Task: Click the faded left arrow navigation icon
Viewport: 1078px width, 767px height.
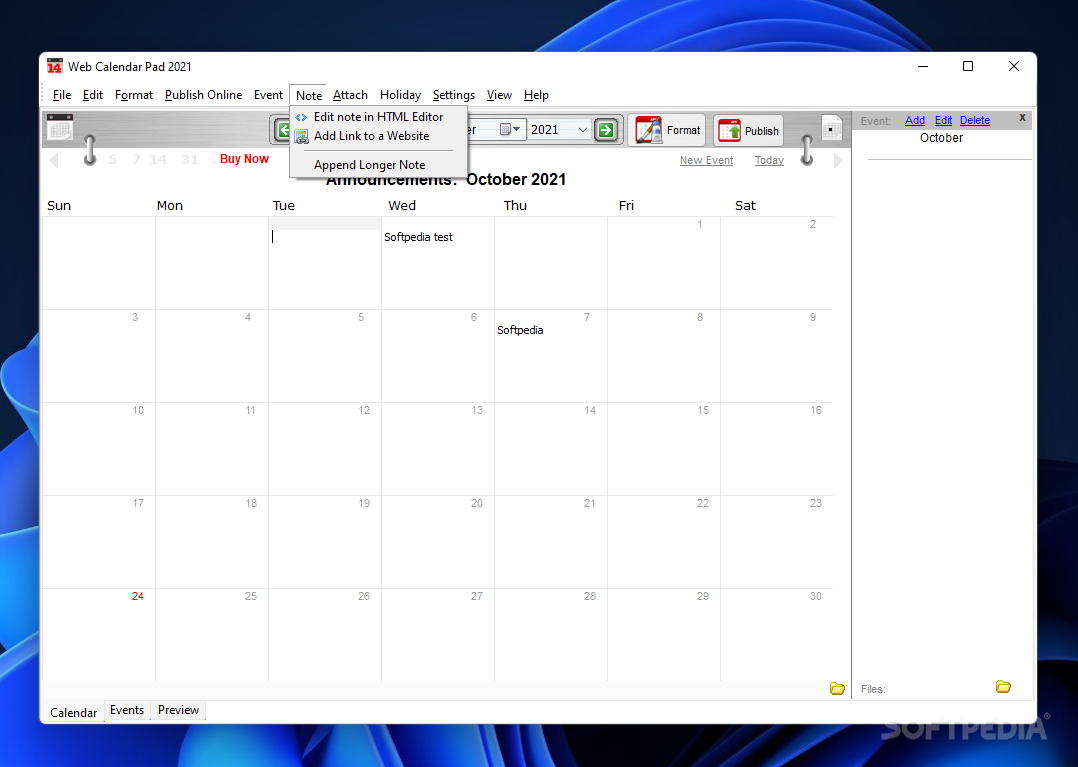Action: 54,160
